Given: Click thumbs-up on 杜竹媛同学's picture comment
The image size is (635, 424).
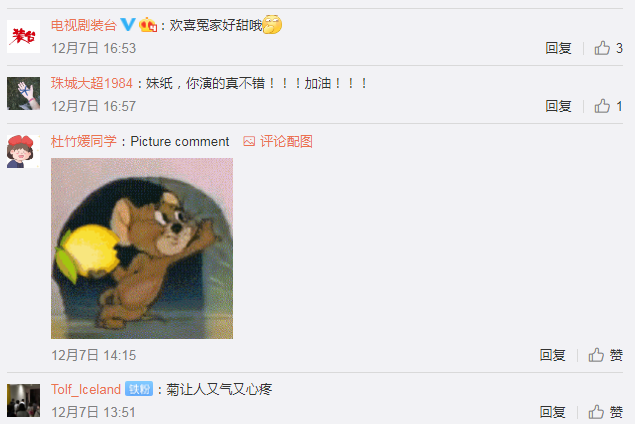Looking at the screenshot, I should (x=596, y=355).
